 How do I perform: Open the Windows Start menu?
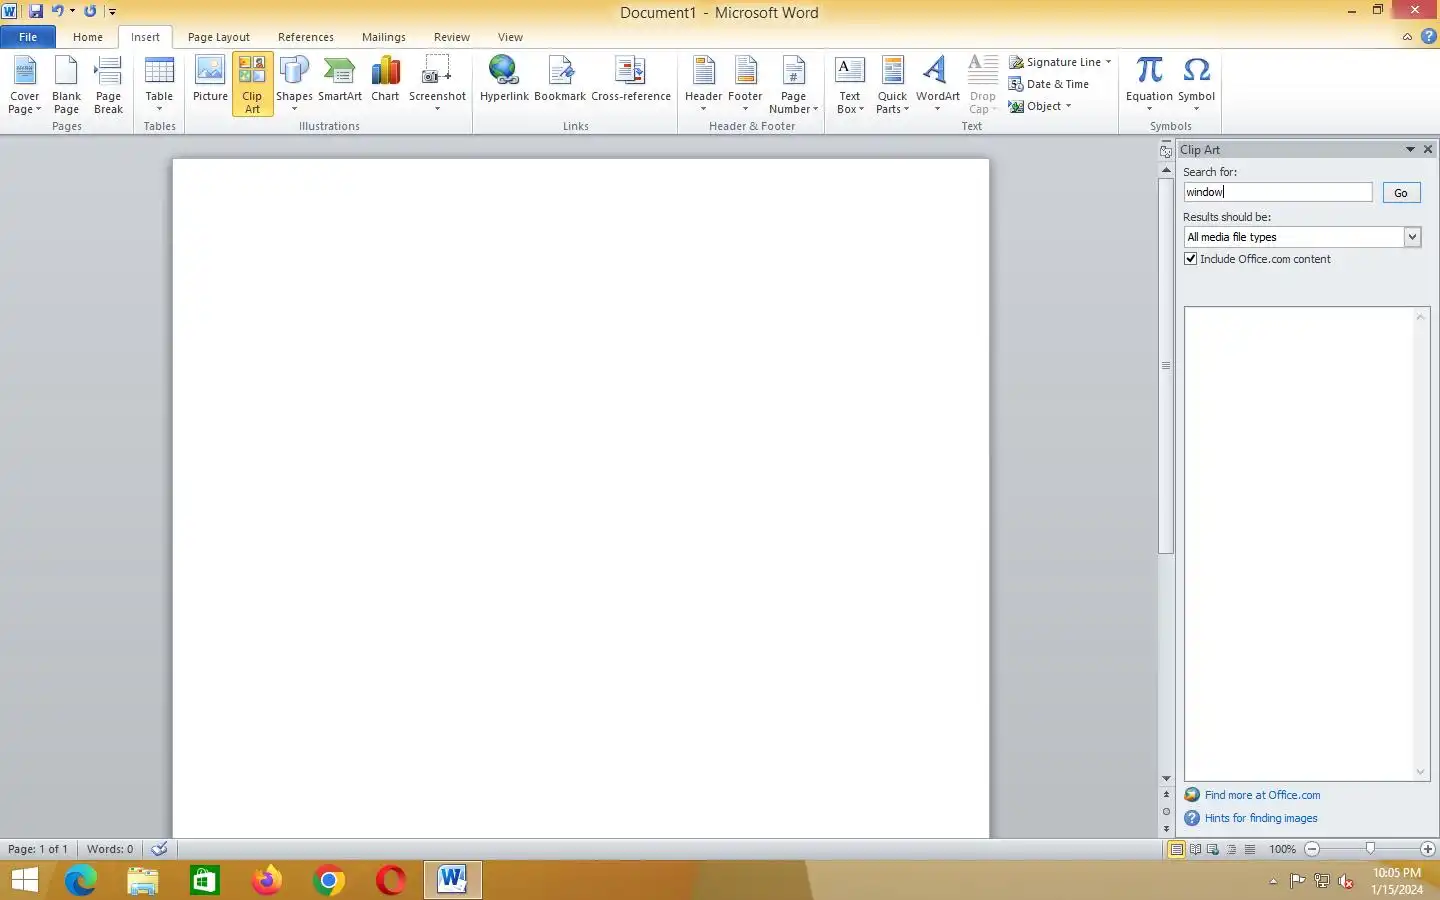(x=24, y=880)
